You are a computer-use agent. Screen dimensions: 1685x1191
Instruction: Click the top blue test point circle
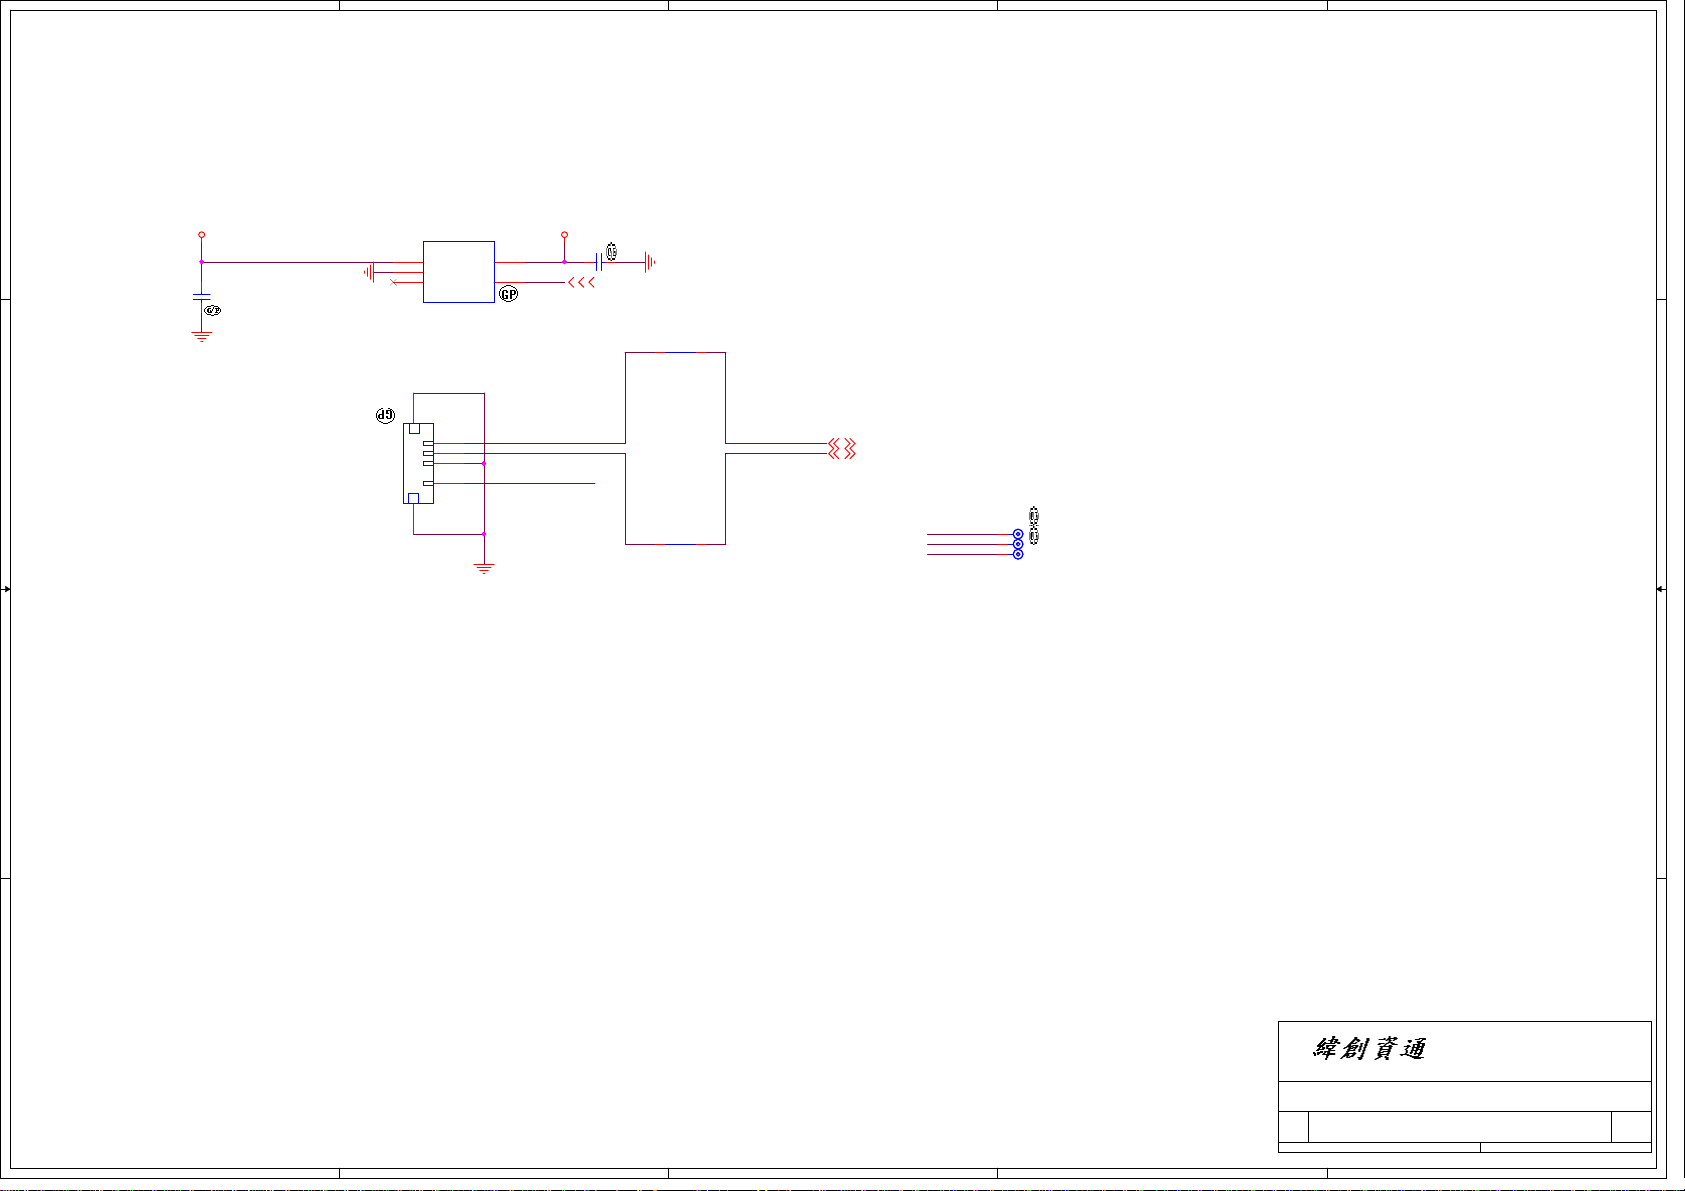pyautogui.click(x=1018, y=534)
